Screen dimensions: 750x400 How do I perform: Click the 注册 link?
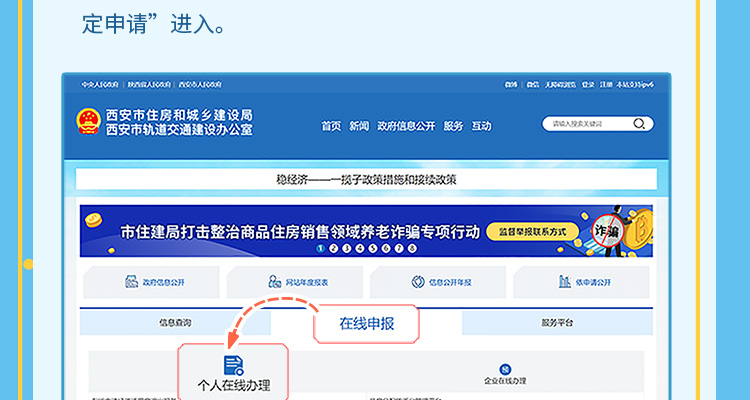click(x=606, y=85)
